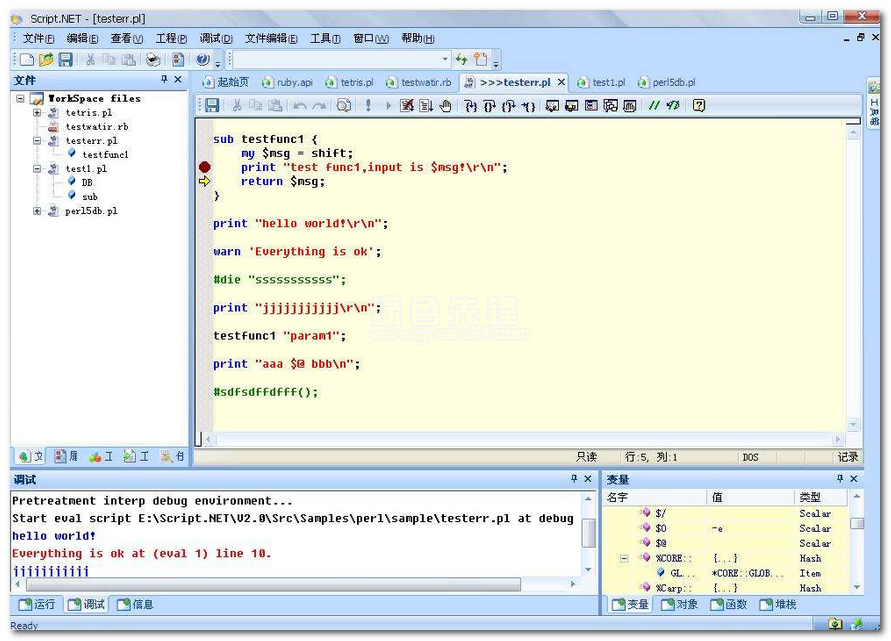Click the blue Help question mark icon

tap(202, 60)
